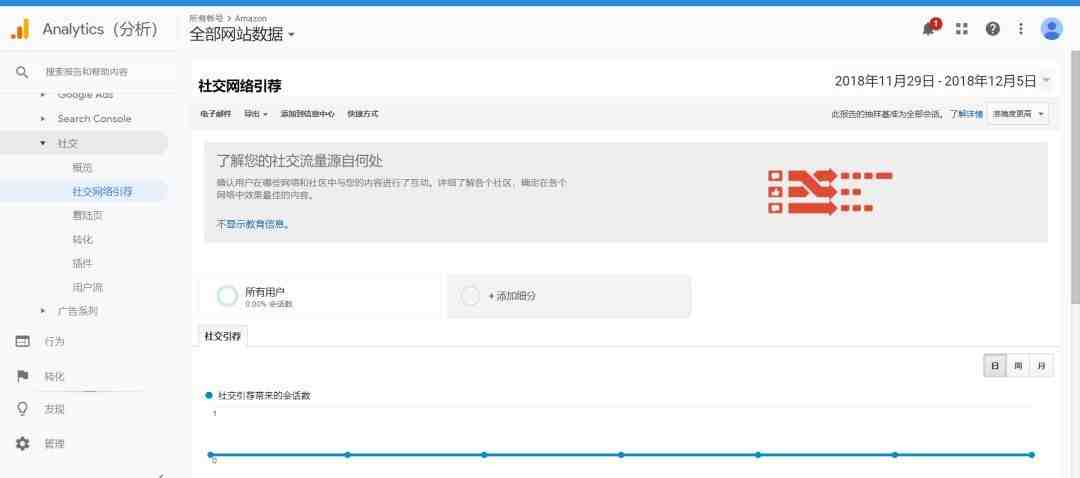Open the 导出 export dropdown
Viewport: 1080px width, 478px height.
point(256,114)
